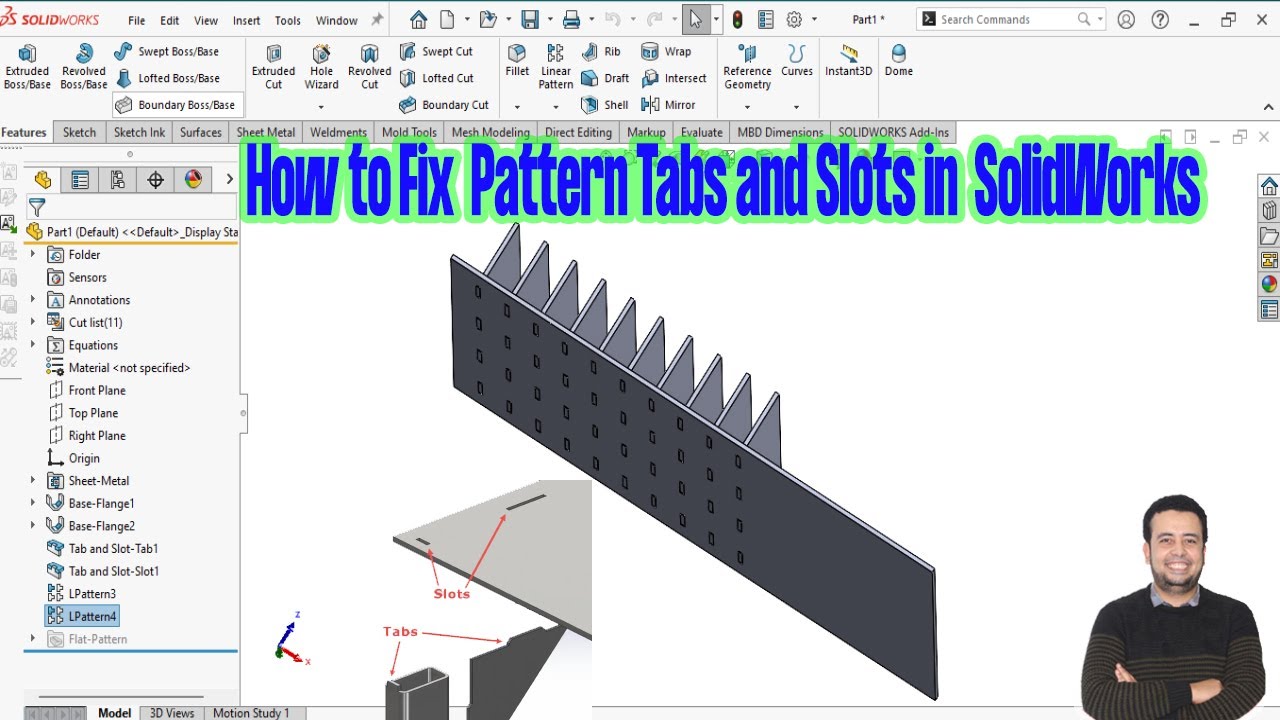The image size is (1280, 720).
Task: Click the Save icon in top toolbar
Action: (x=530, y=19)
